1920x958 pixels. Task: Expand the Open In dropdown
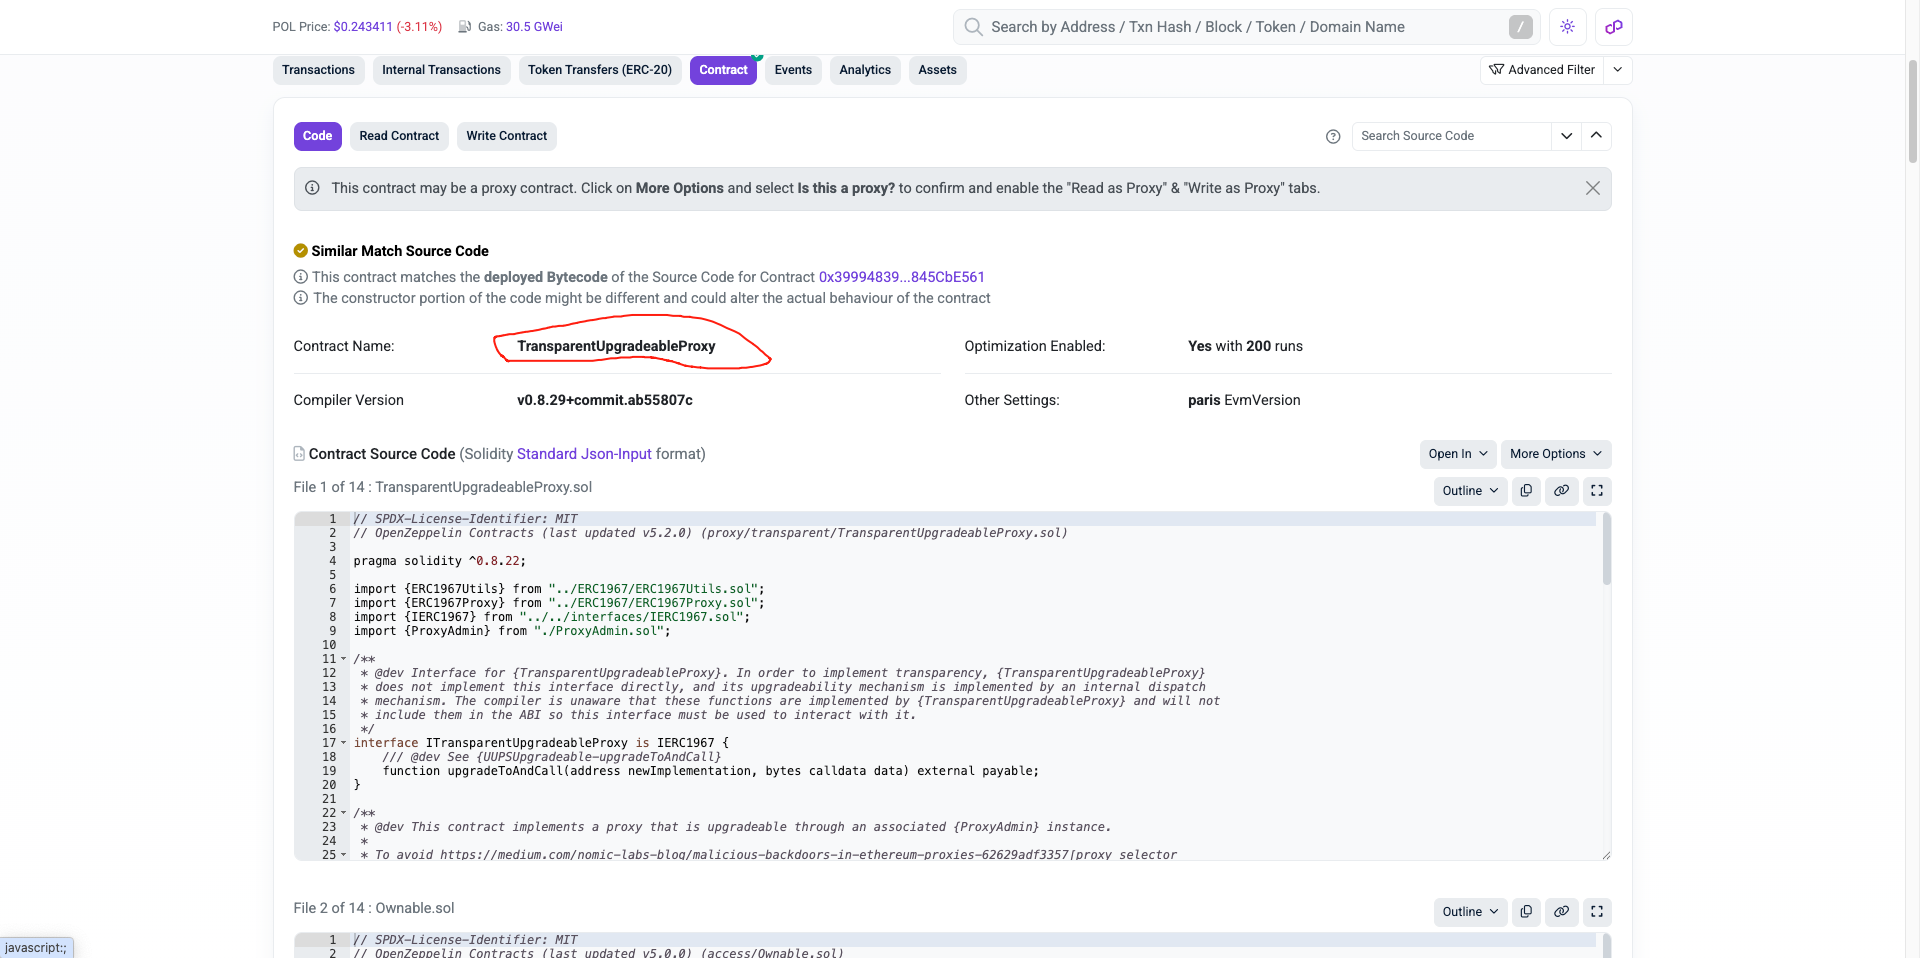(x=1457, y=454)
